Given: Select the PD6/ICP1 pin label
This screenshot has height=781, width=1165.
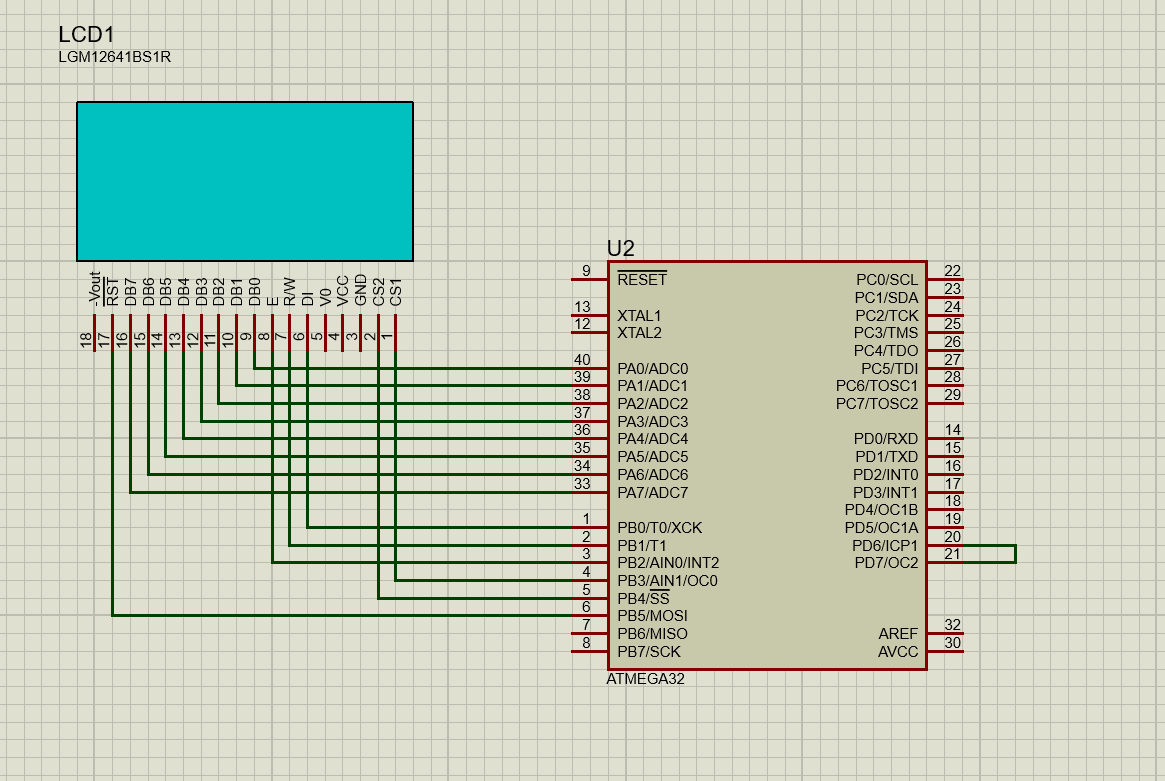Looking at the screenshot, I should click(885, 545).
